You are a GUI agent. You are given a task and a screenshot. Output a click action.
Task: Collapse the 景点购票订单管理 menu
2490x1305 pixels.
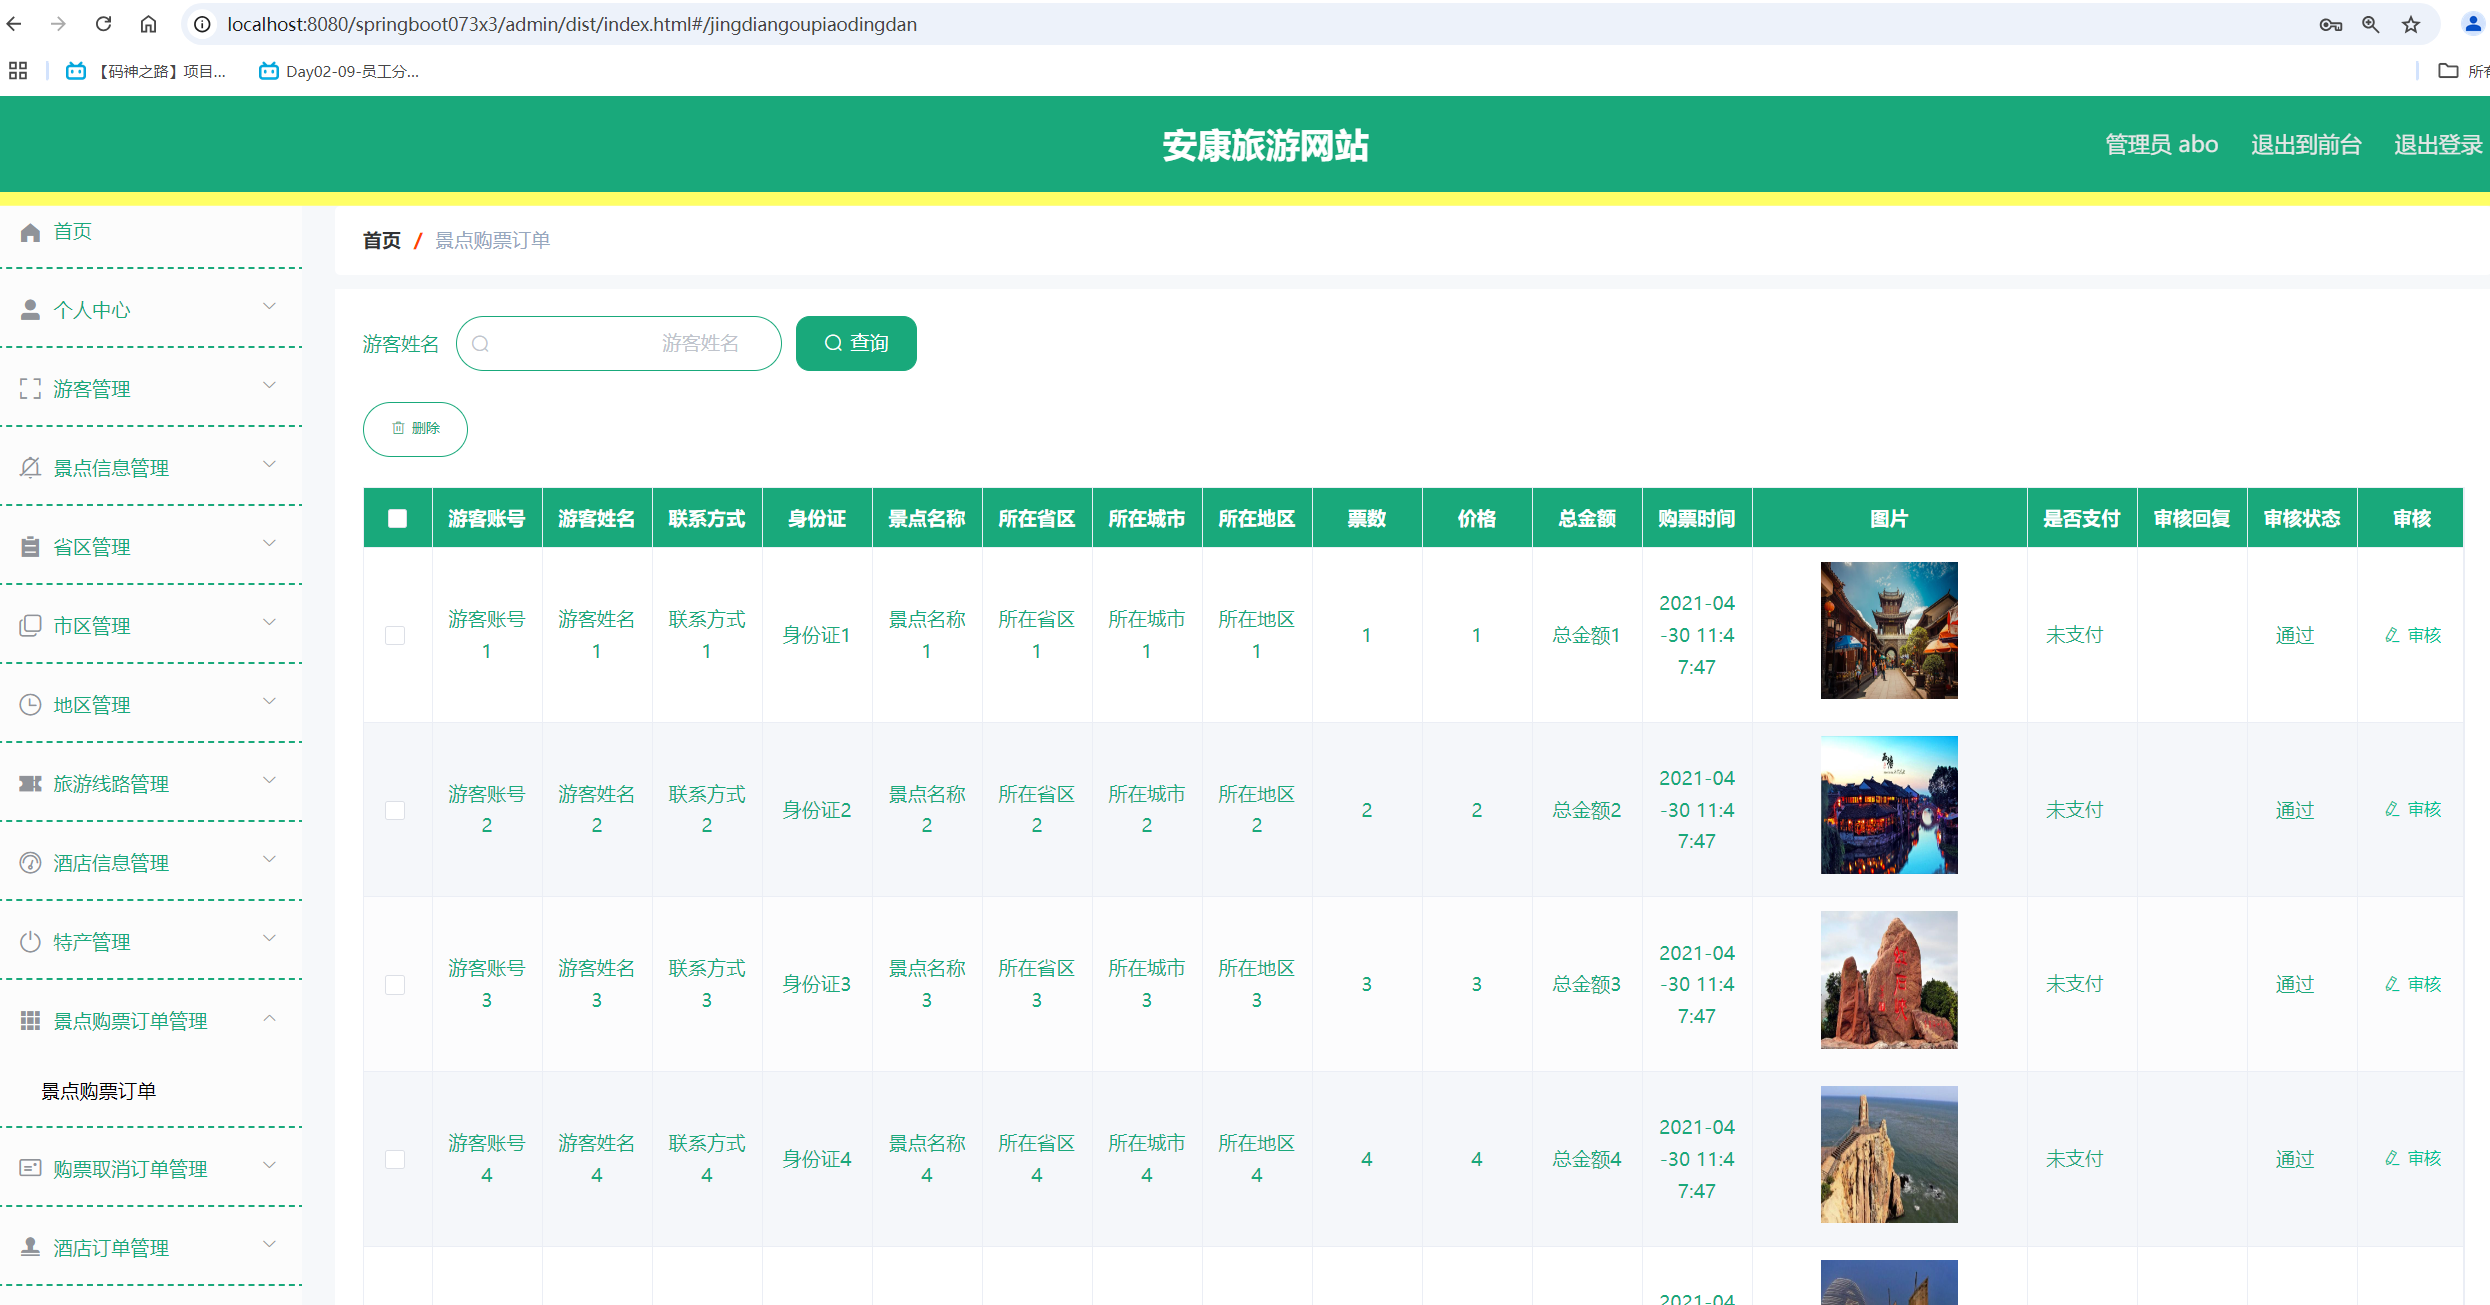point(269,1019)
